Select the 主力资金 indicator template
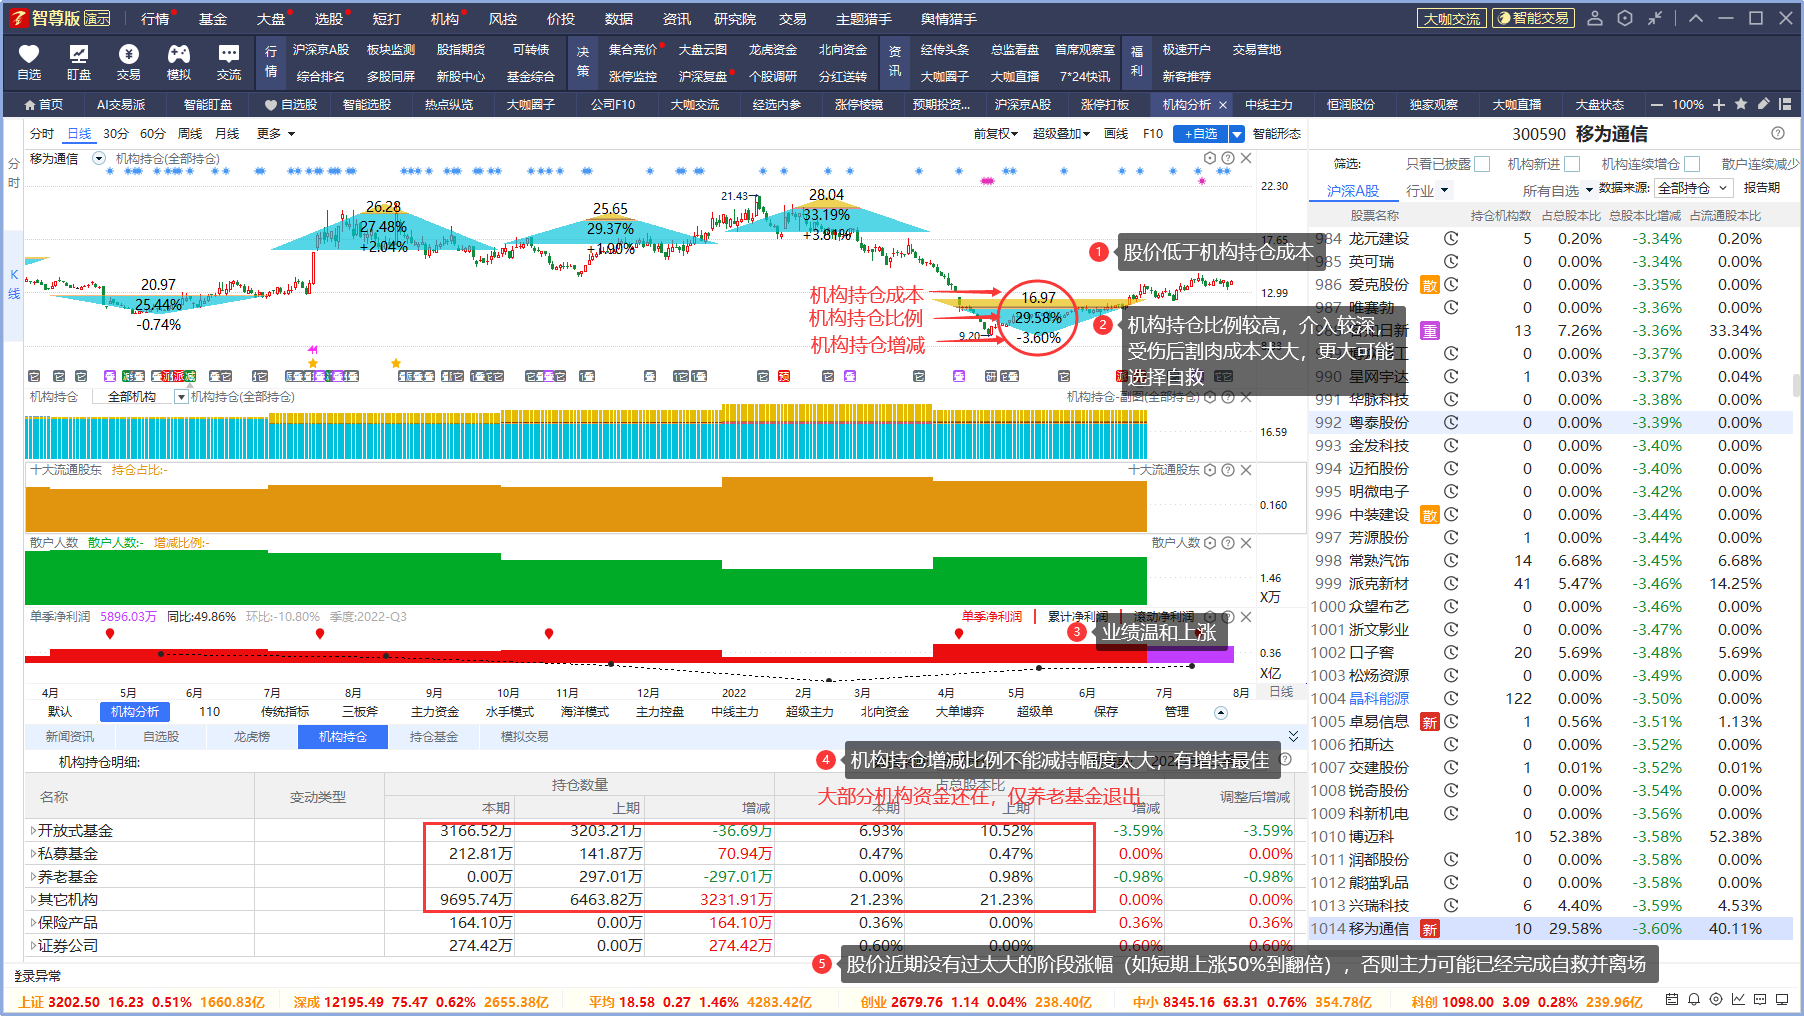 point(435,712)
